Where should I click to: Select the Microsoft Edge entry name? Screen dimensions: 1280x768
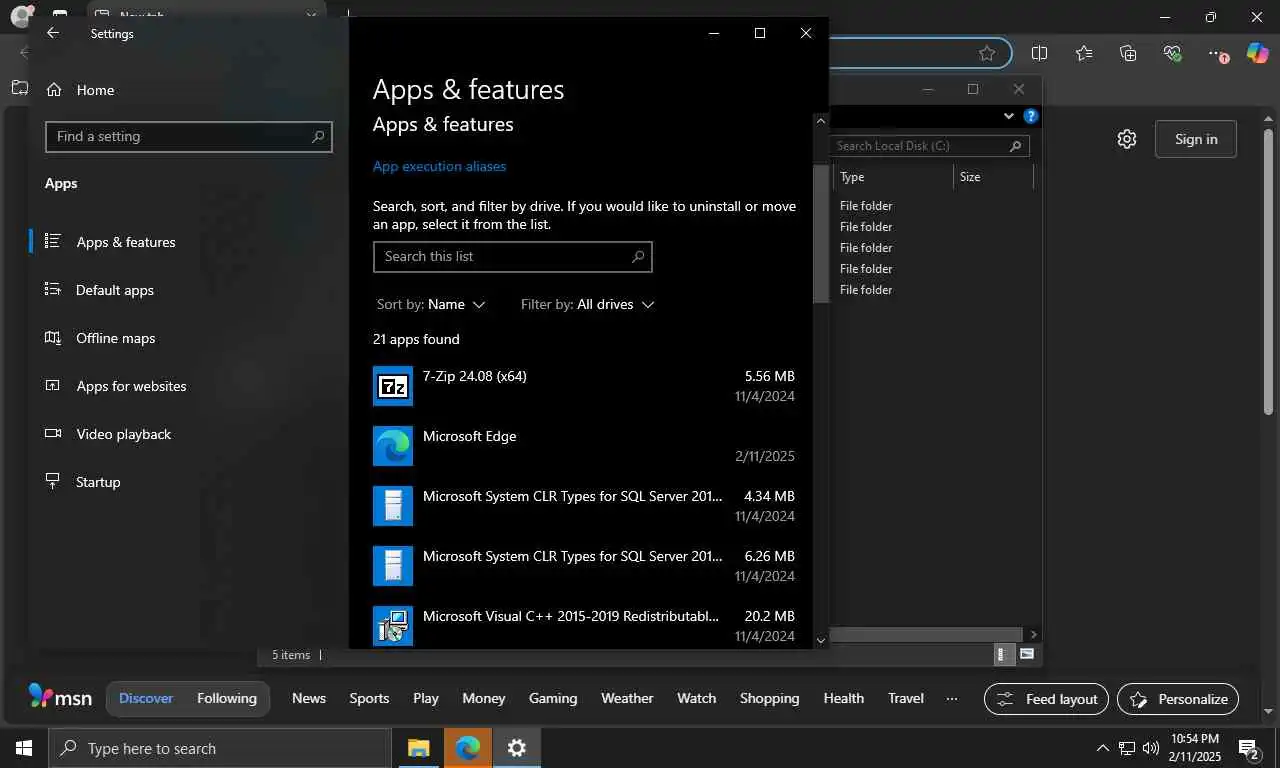470,436
